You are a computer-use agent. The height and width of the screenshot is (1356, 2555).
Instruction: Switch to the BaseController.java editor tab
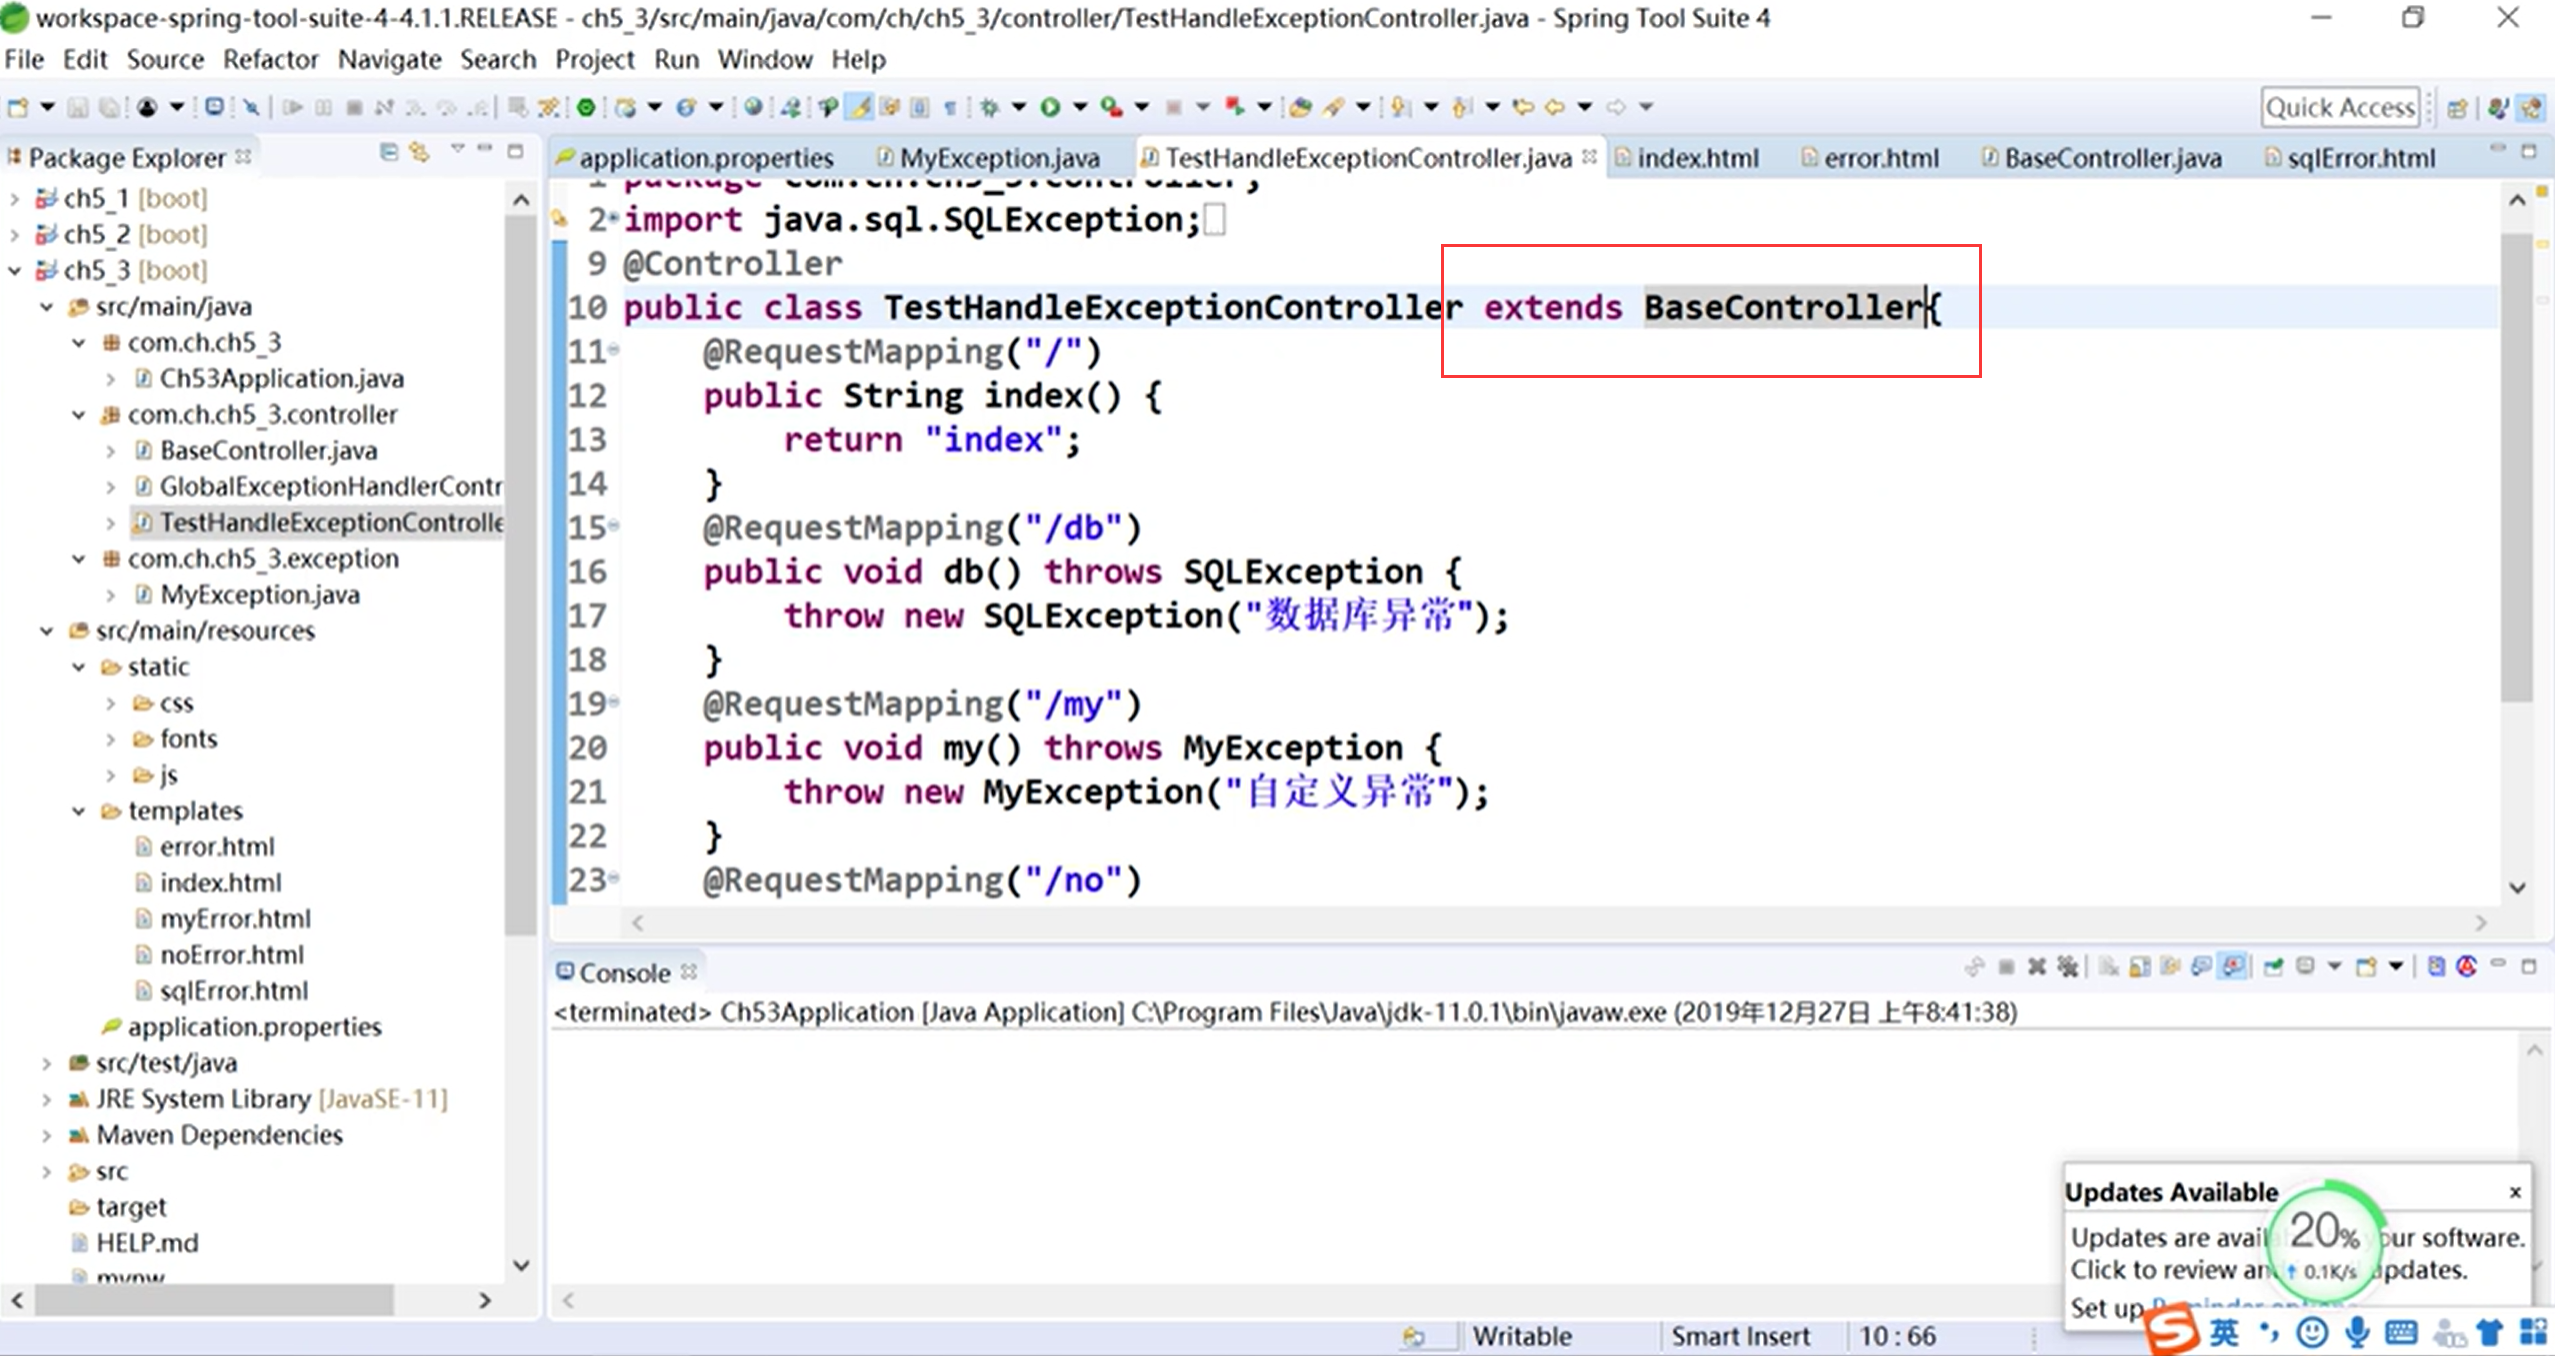tap(2111, 158)
